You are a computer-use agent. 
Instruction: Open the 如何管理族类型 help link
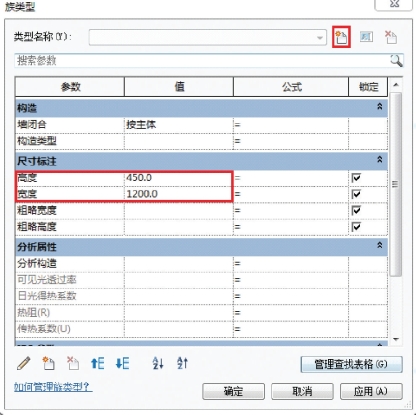[x=53, y=387]
